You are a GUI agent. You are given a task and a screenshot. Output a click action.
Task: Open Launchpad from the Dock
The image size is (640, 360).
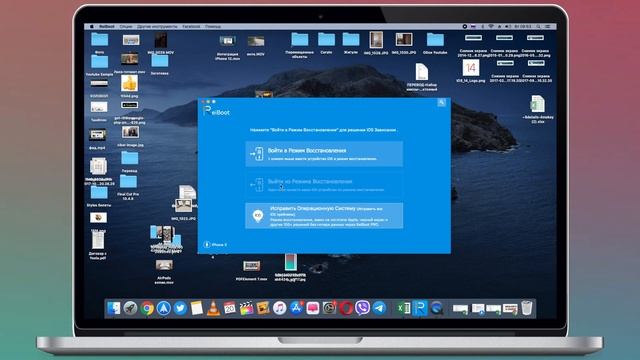coord(130,308)
